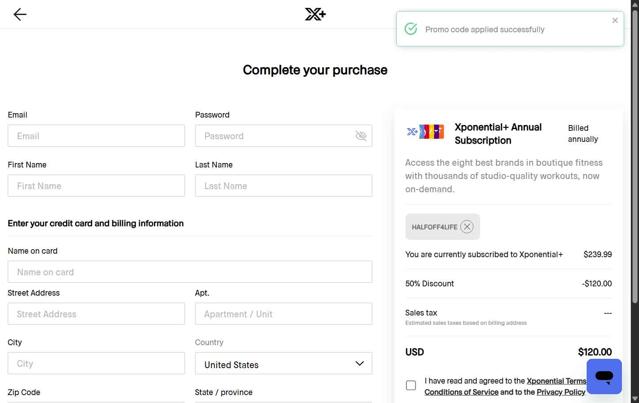Viewport: 639px width, 403px height.
Task: Focus the Password input field
Action: (284, 136)
